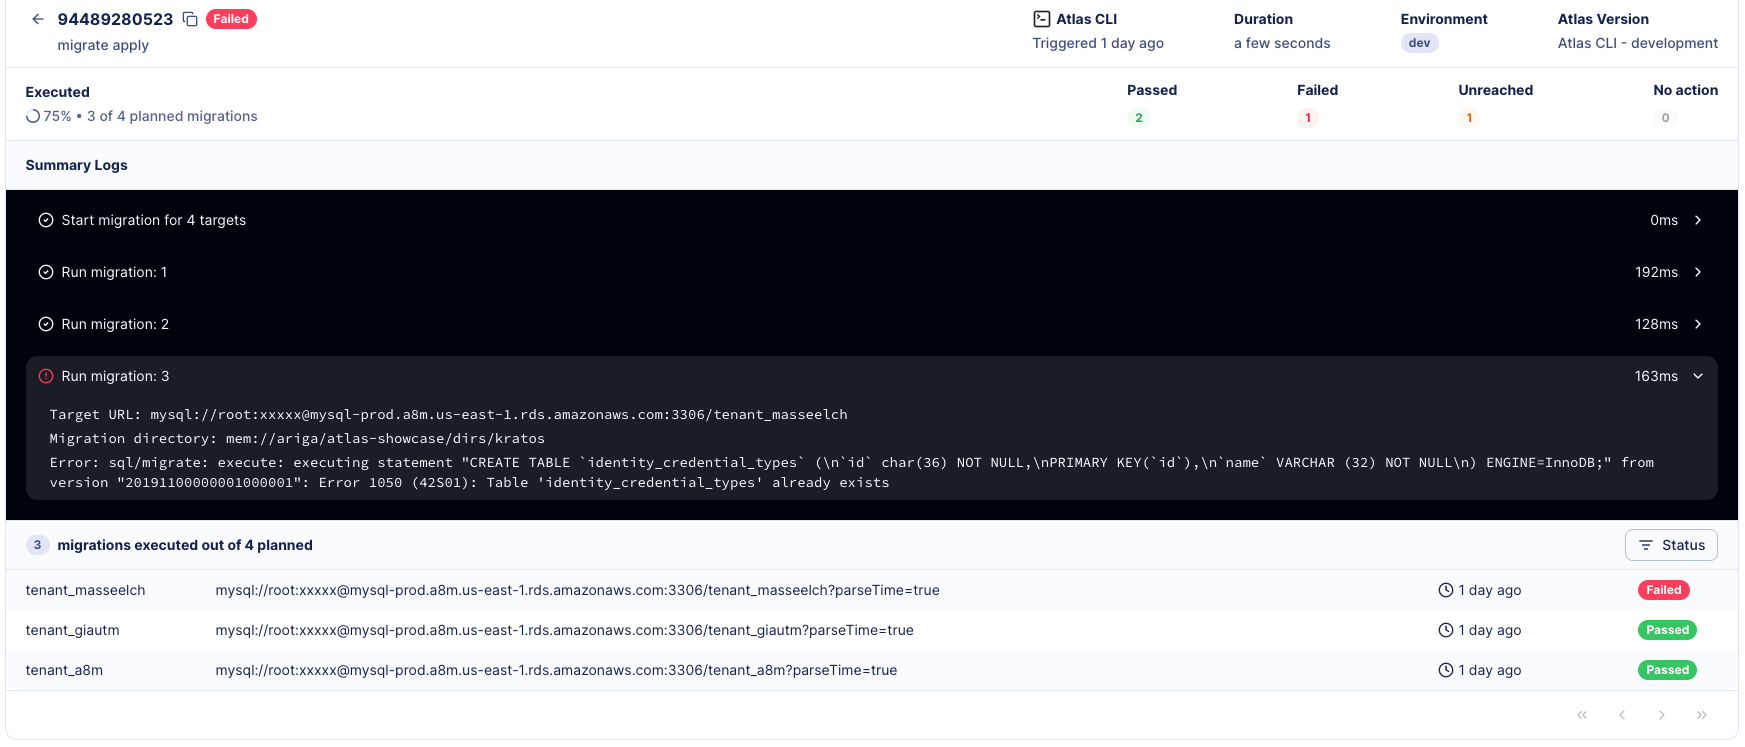Click Failed status of tenant_masseelch

point(1664,590)
